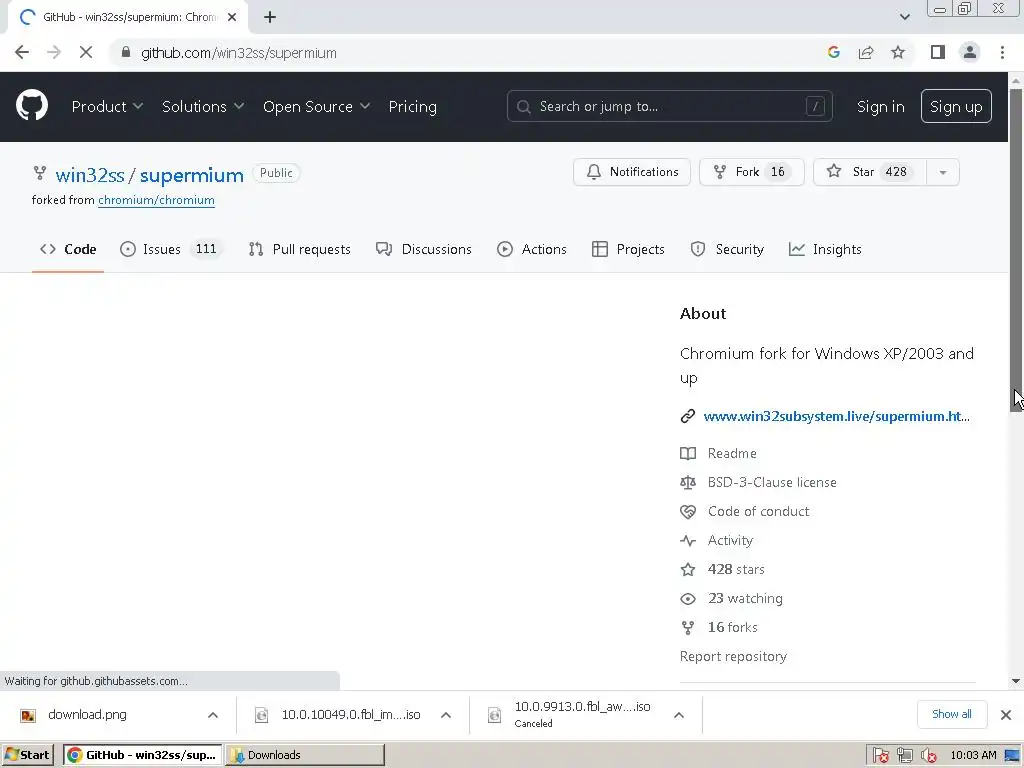Switch to the Pull requests tab
Screen dimensions: 1024x768
[x=300, y=249]
